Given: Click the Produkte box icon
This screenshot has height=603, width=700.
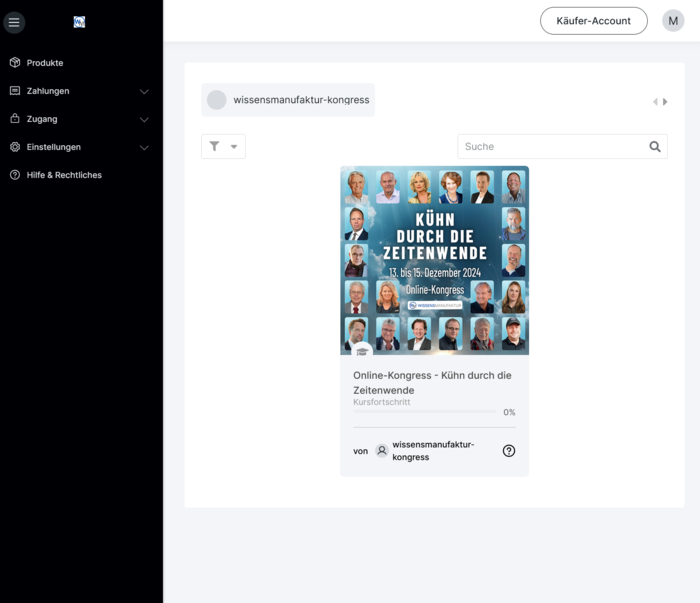Looking at the screenshot, I should (x=15, y=62).
